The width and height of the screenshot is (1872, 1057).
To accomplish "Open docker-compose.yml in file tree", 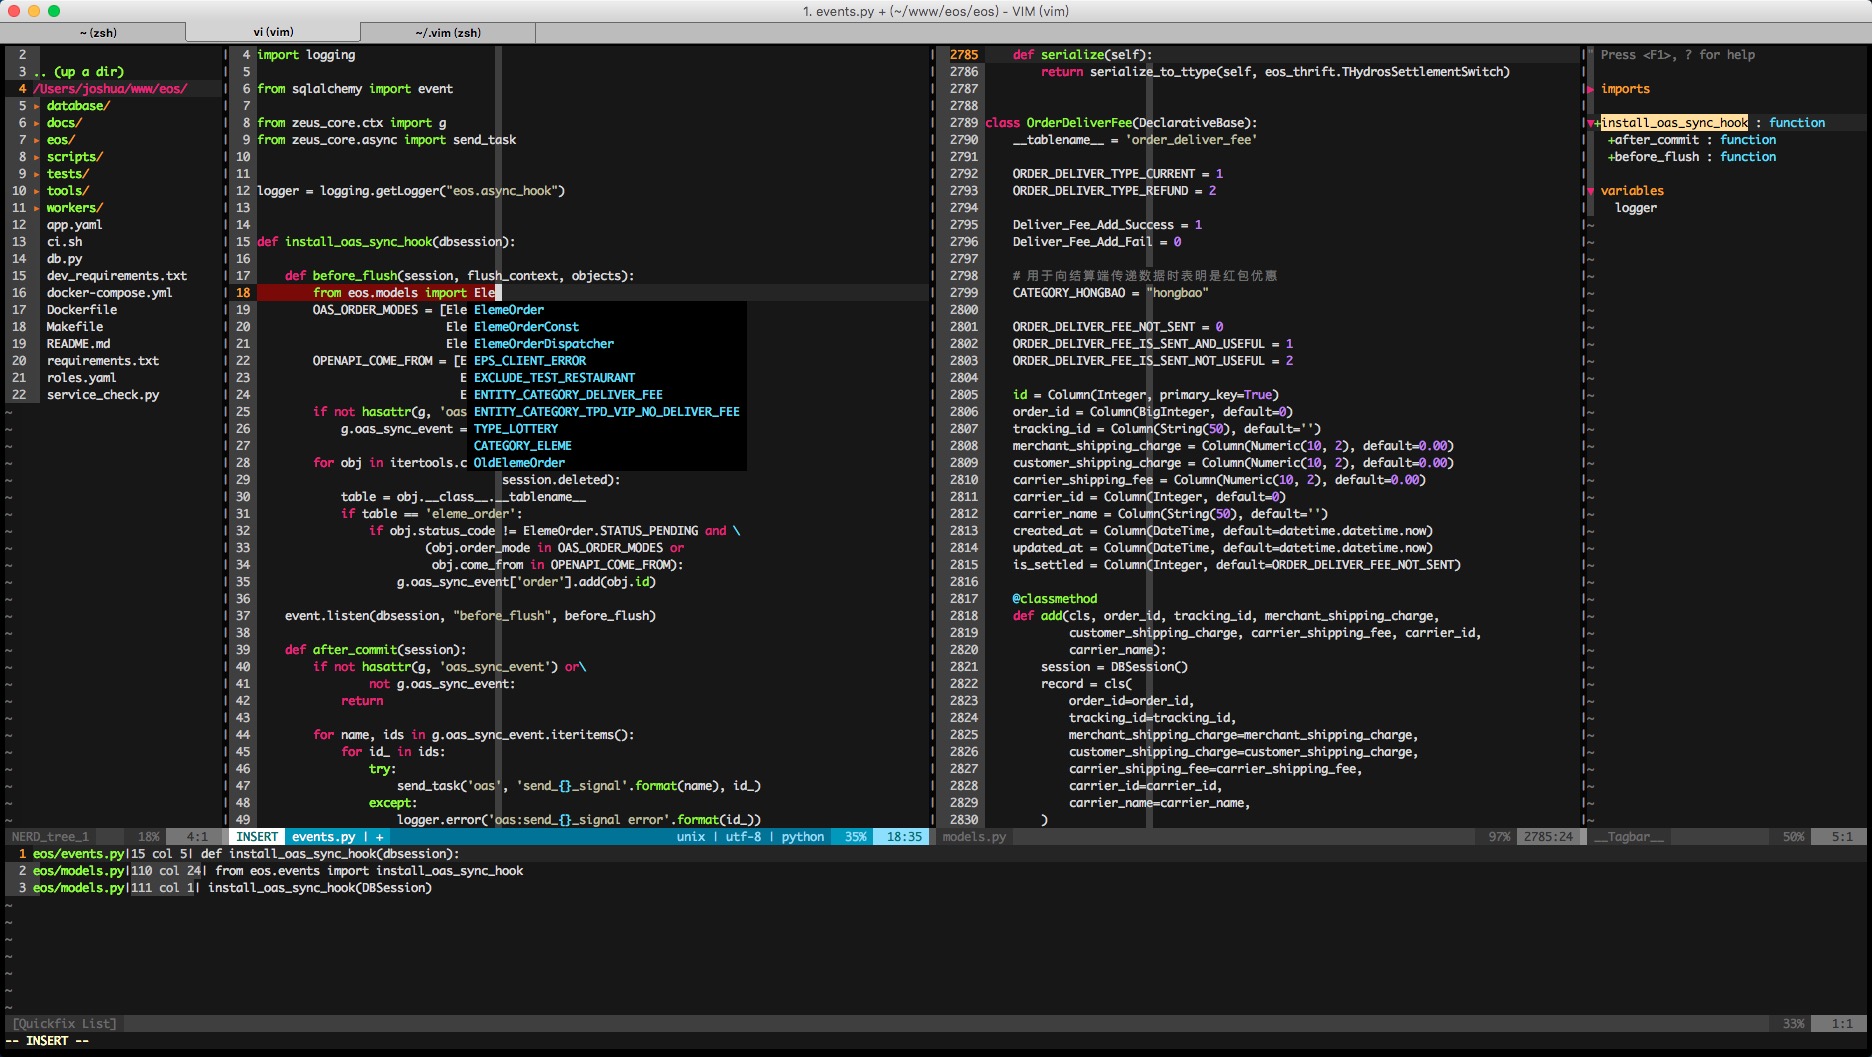I will 109,293.
